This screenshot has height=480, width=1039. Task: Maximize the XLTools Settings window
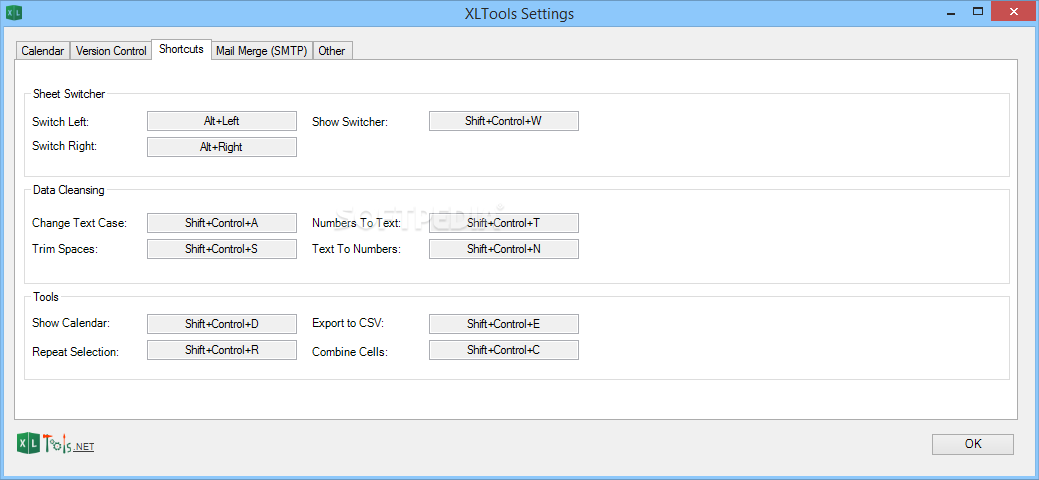pyautogui.click(x=977, y=11)
